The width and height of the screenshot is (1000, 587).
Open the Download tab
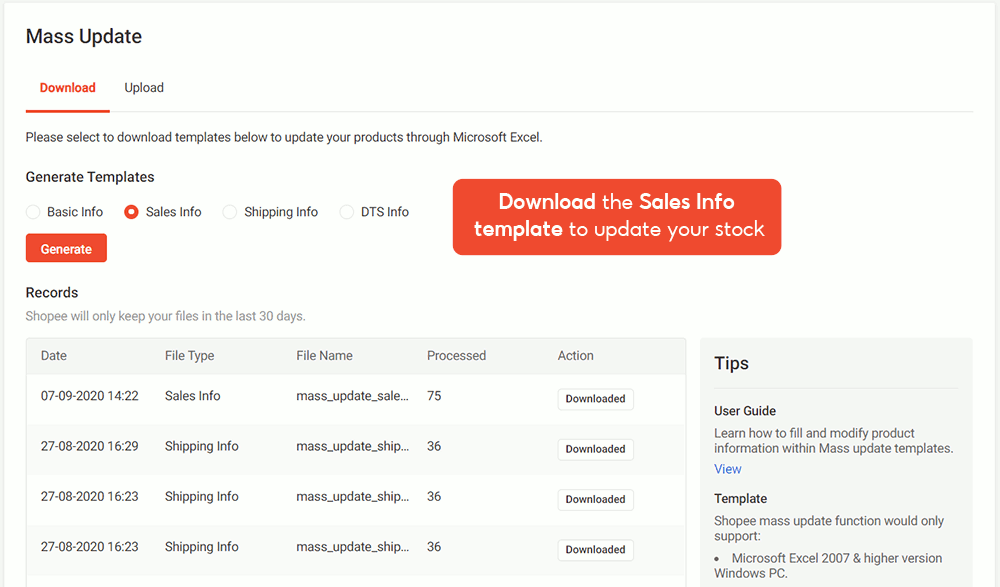tap(68, 87)
